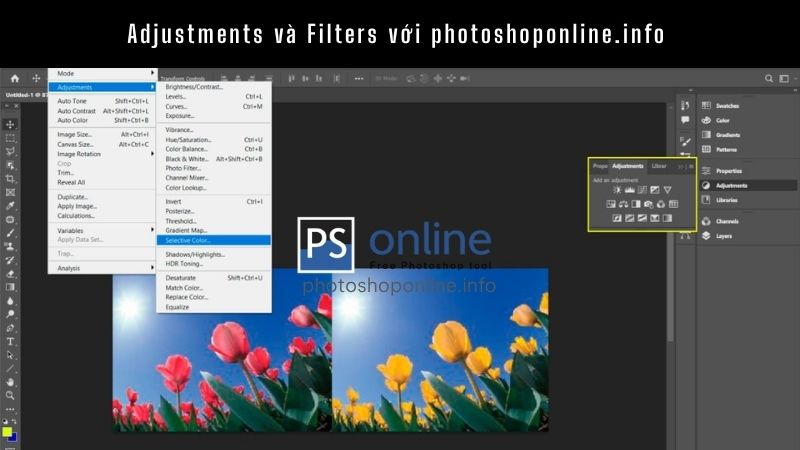
Task: Select the Path Selection tool
Action: coord(10,355)
